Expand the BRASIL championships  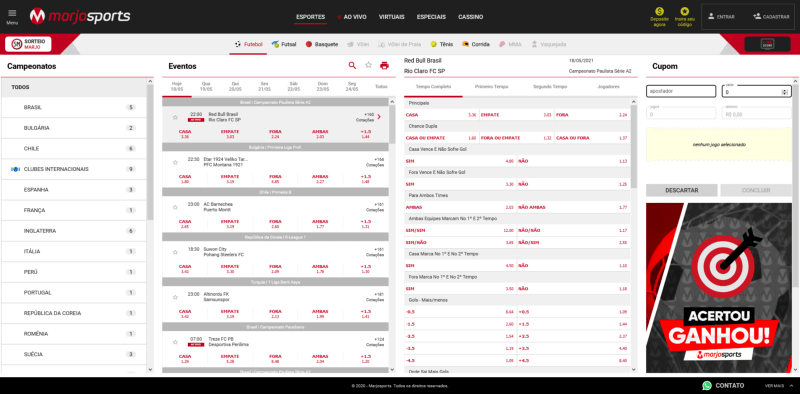[x=74, y=108]
